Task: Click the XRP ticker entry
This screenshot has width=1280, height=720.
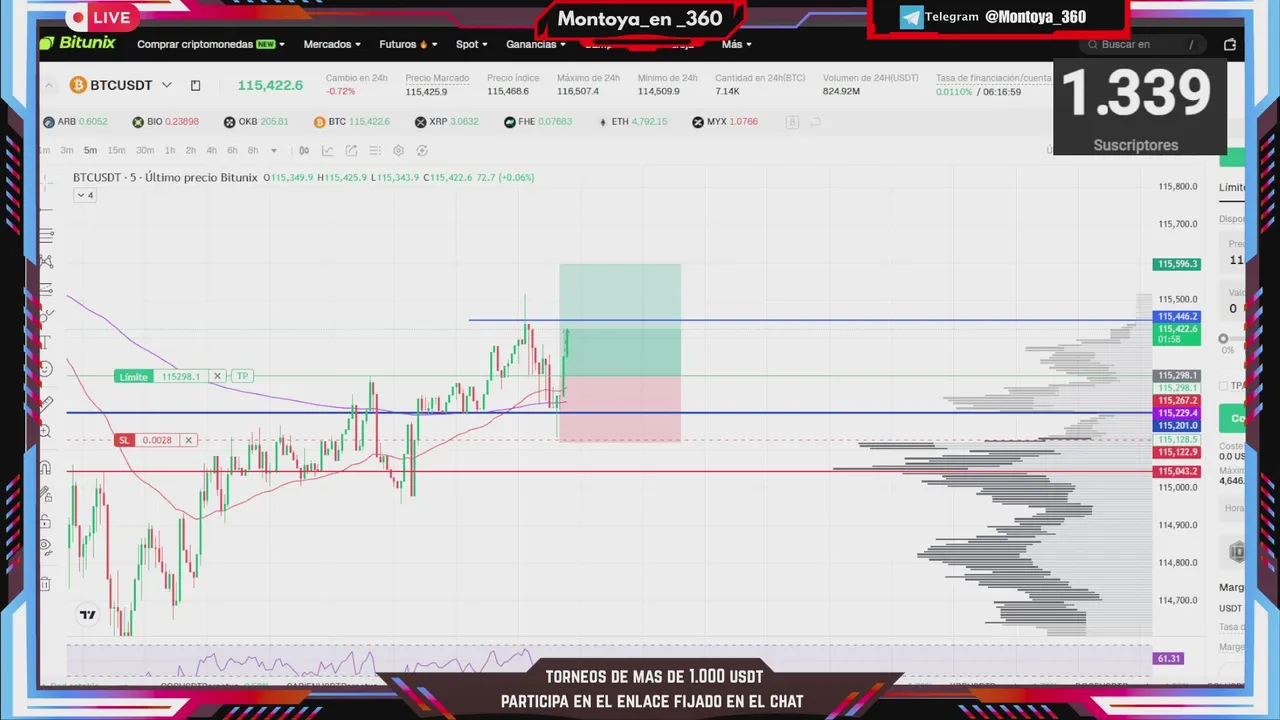Action: tap(447, 122)
